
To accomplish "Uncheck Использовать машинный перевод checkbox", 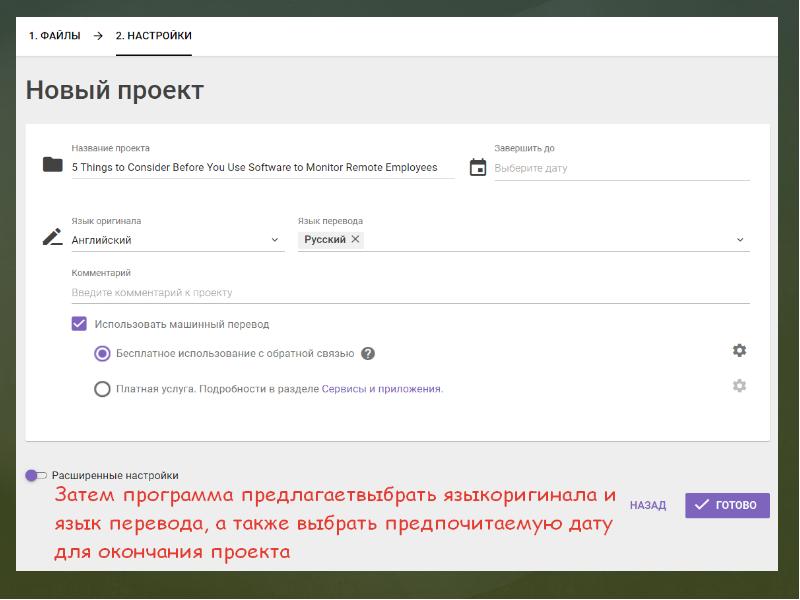I will [79, 324].
